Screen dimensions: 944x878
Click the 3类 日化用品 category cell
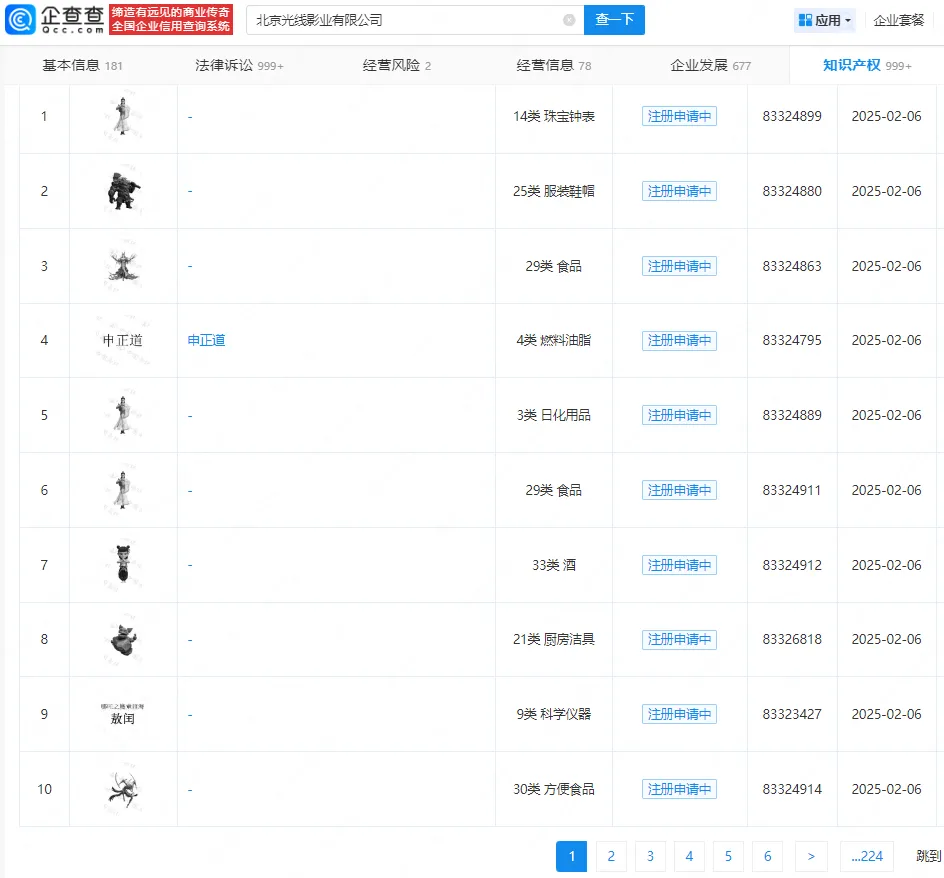553,415
